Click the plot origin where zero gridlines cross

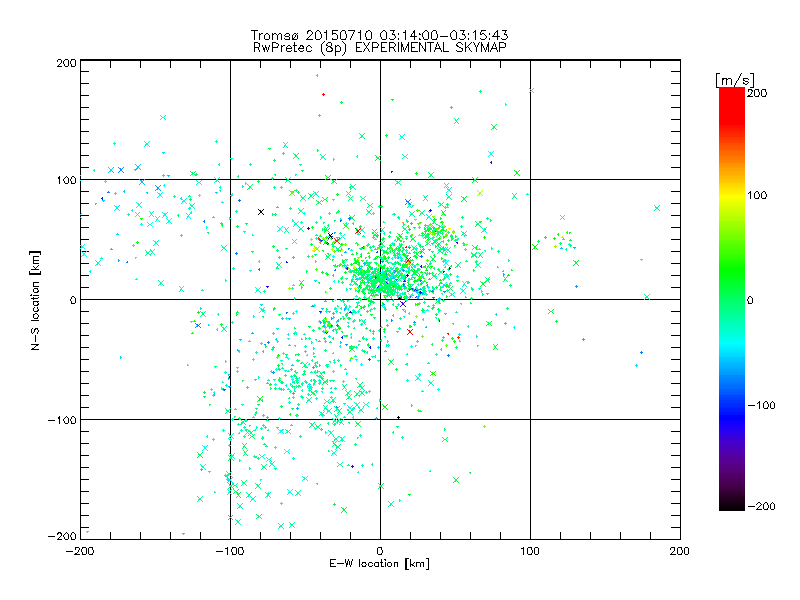(x=380, y=299)
